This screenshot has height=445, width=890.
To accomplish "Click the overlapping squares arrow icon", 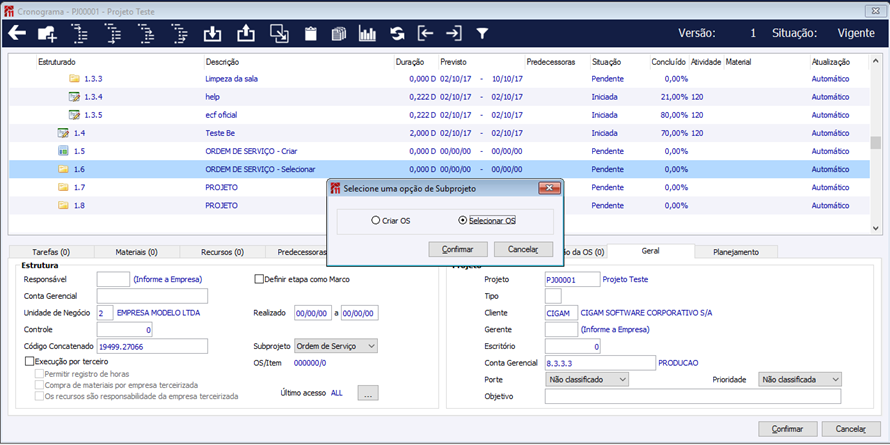I will pos(279,34).
